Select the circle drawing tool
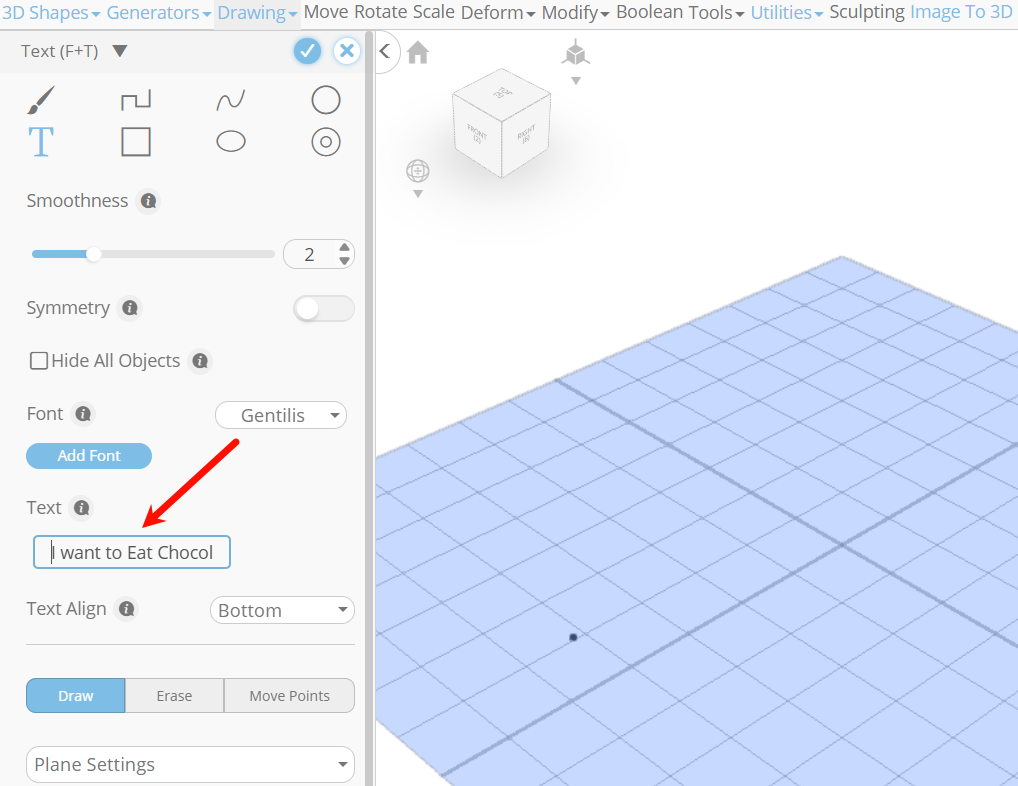This screenshot has height=786, width=1018. [326, 100]
